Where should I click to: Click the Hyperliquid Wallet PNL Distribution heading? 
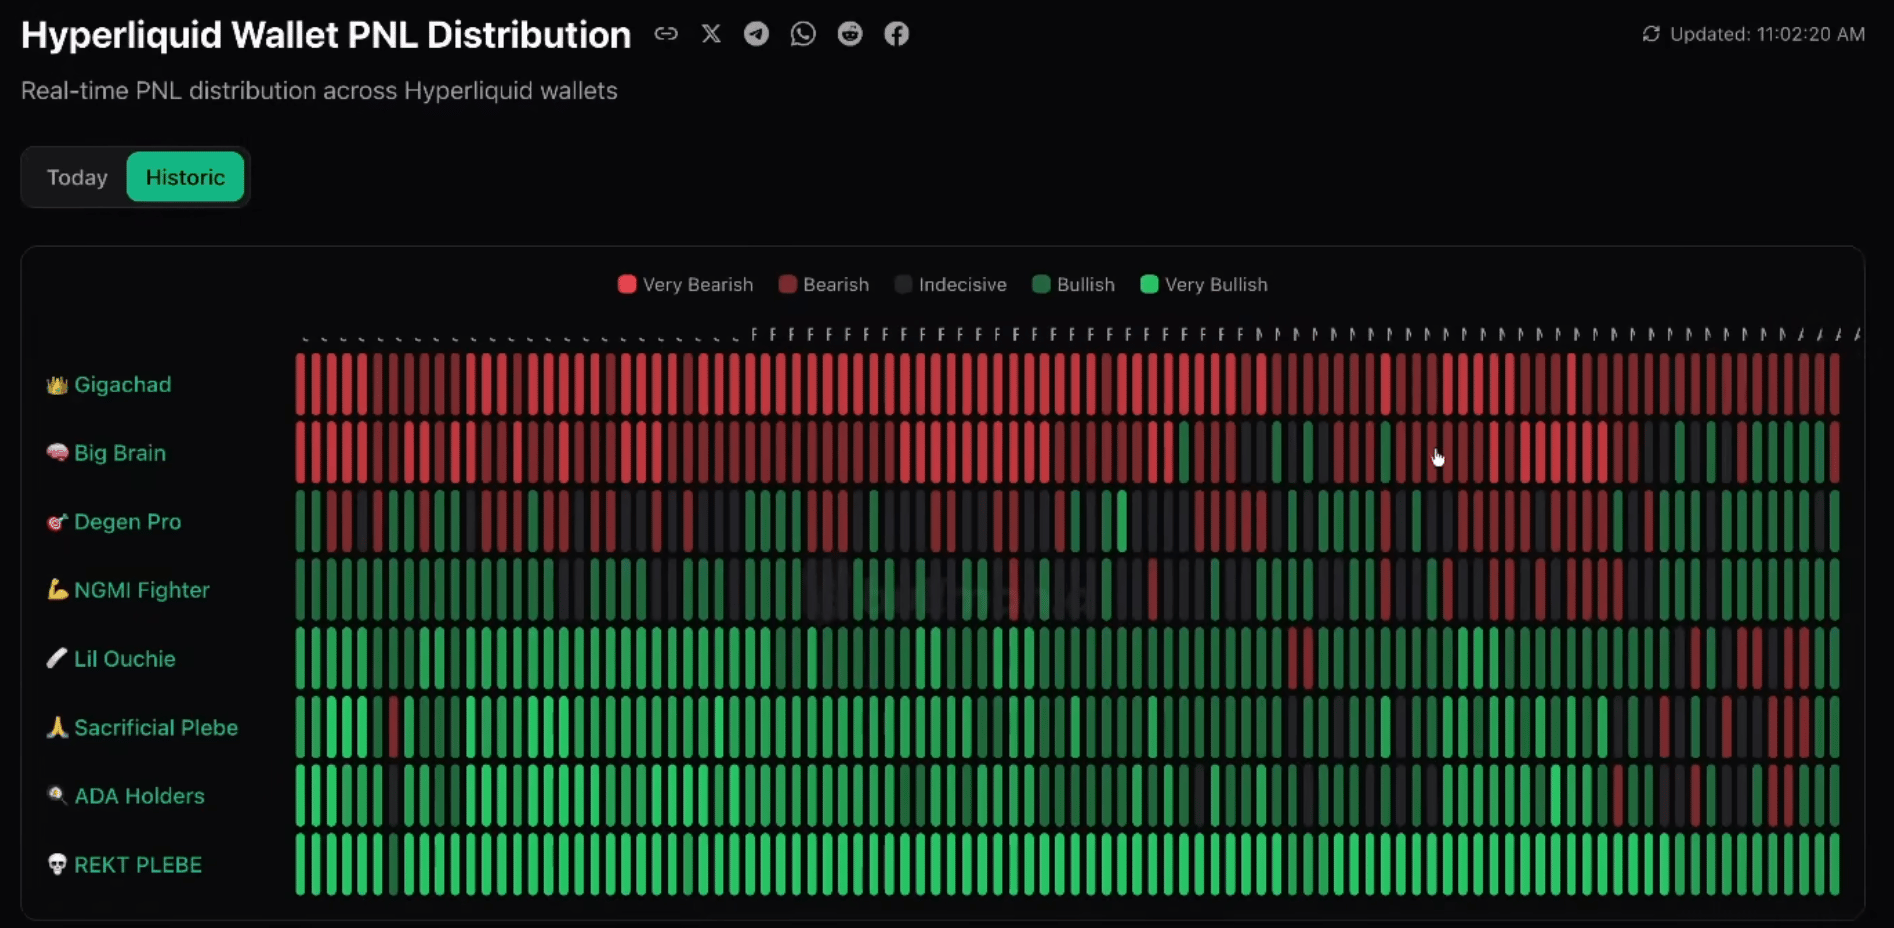[x=326, y=35]
